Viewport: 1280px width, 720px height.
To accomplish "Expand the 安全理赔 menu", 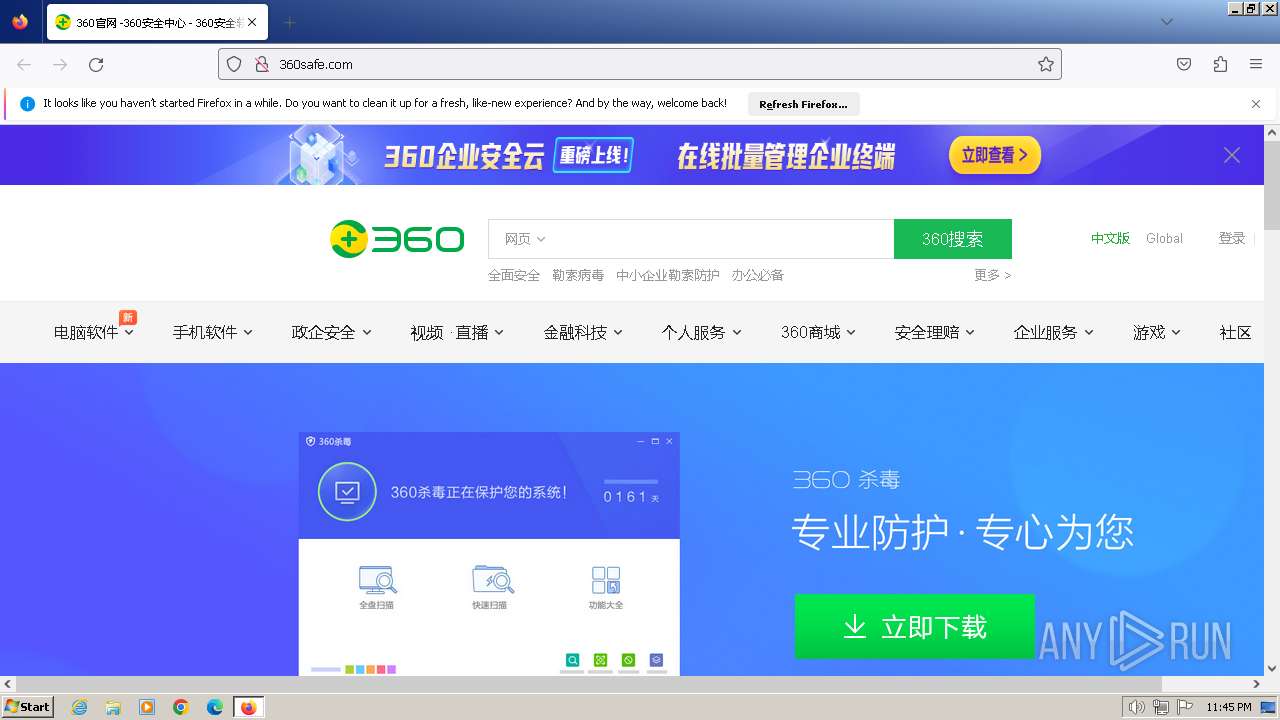I will point(934,332).
